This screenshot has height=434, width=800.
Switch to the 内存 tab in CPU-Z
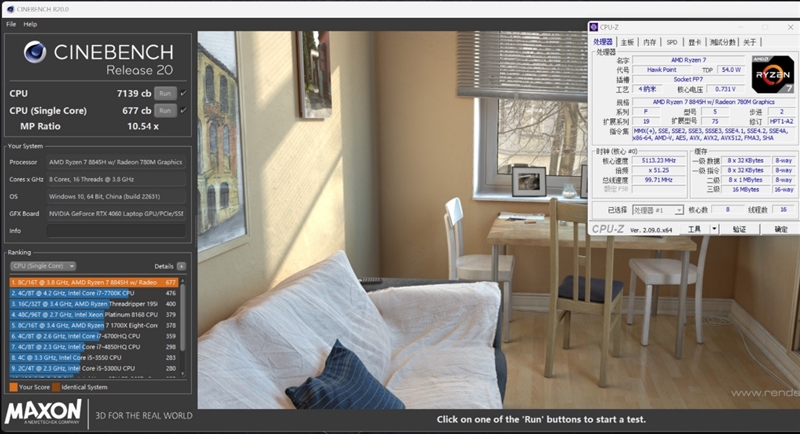pyautogui.click(x=649, y=42)
